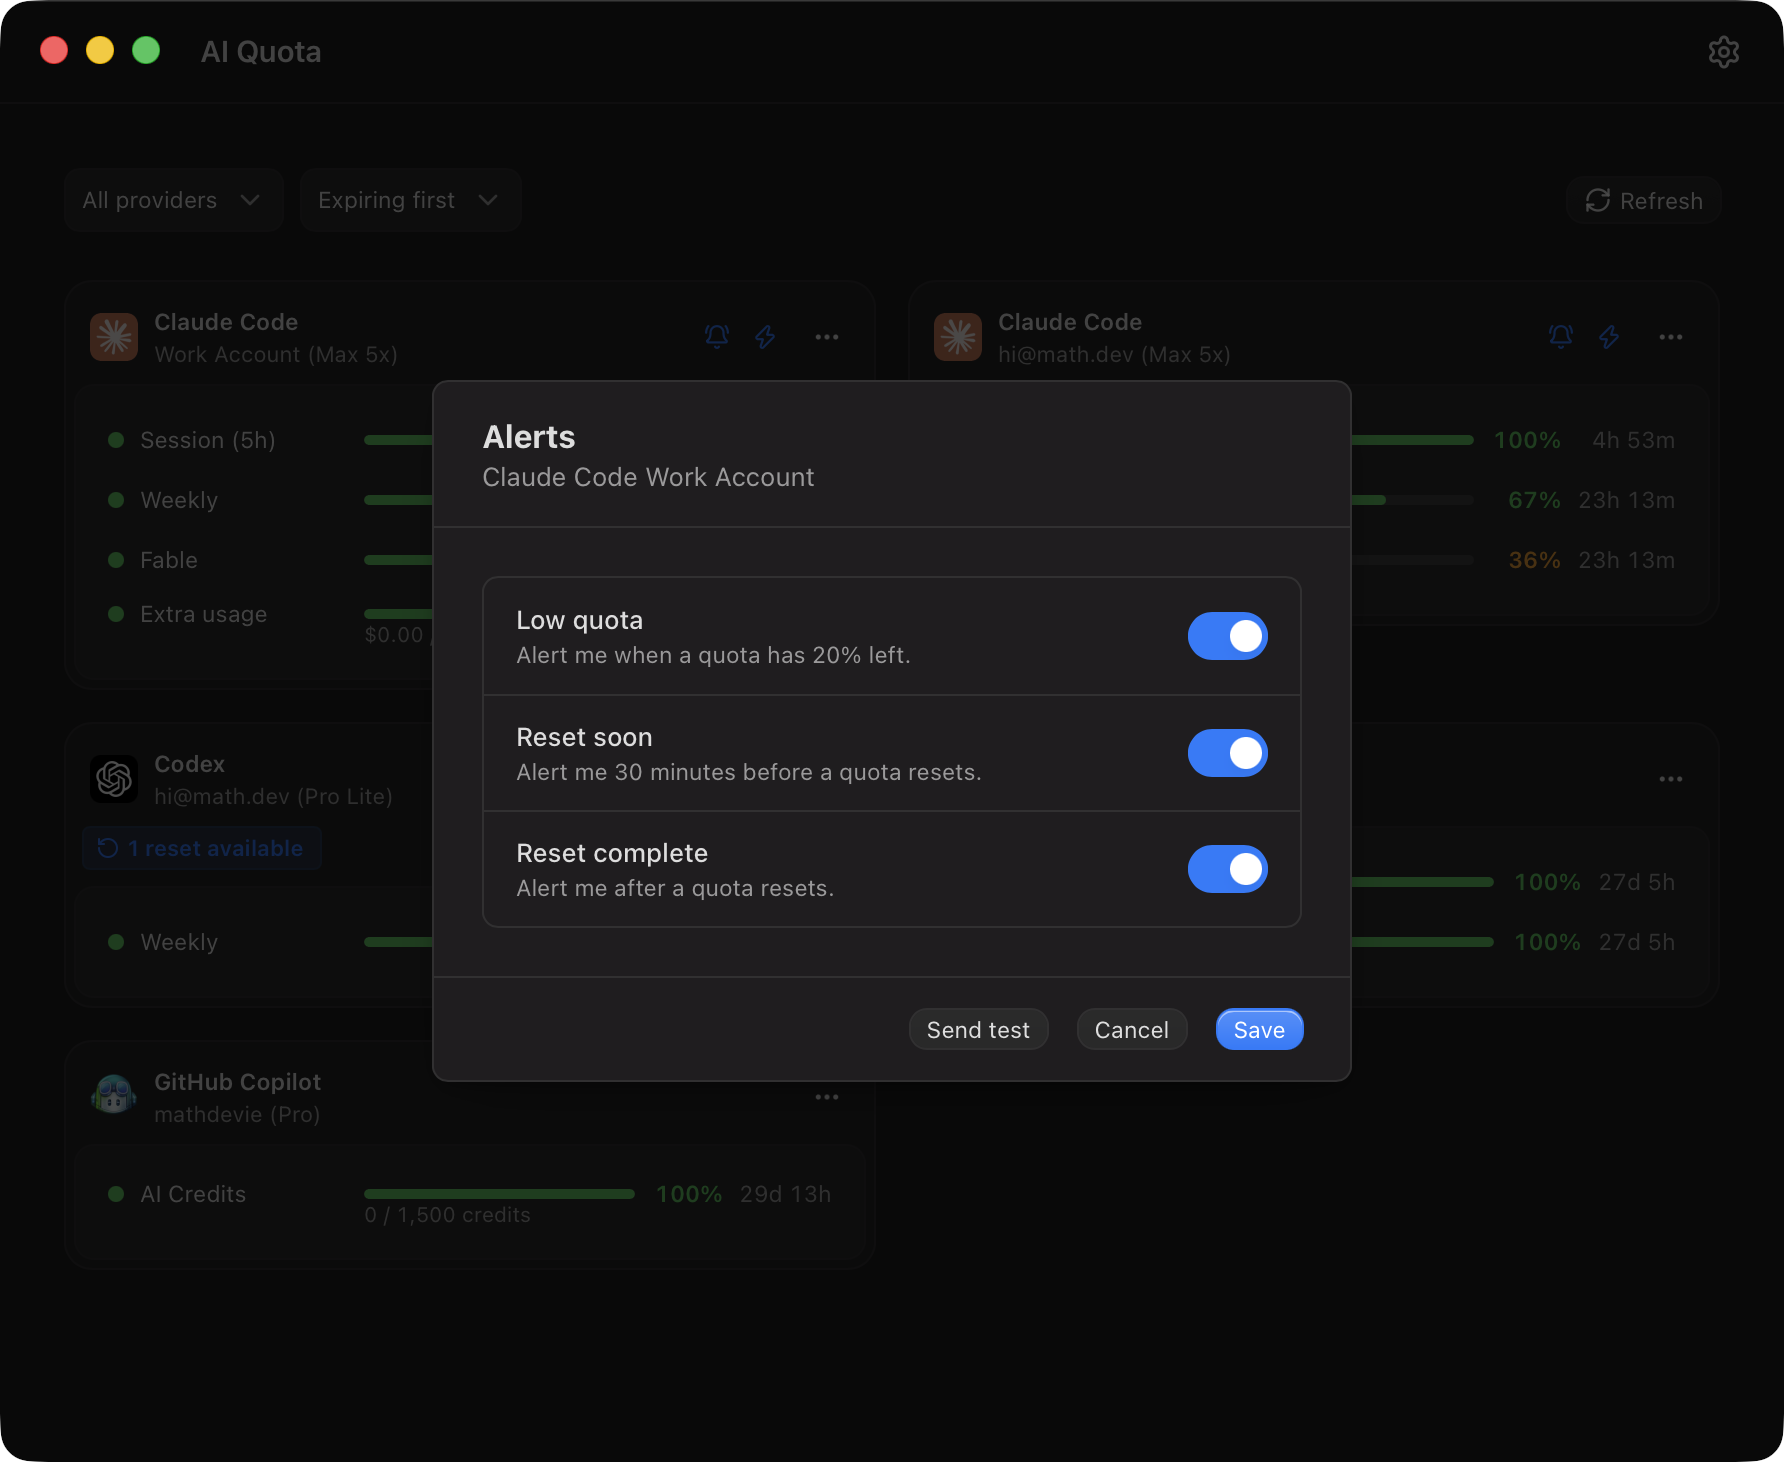Click lightning bolt icon on hi@math.dev Claude Code card
This screenshot has height=1462, width=1784.
[1609, 337]
